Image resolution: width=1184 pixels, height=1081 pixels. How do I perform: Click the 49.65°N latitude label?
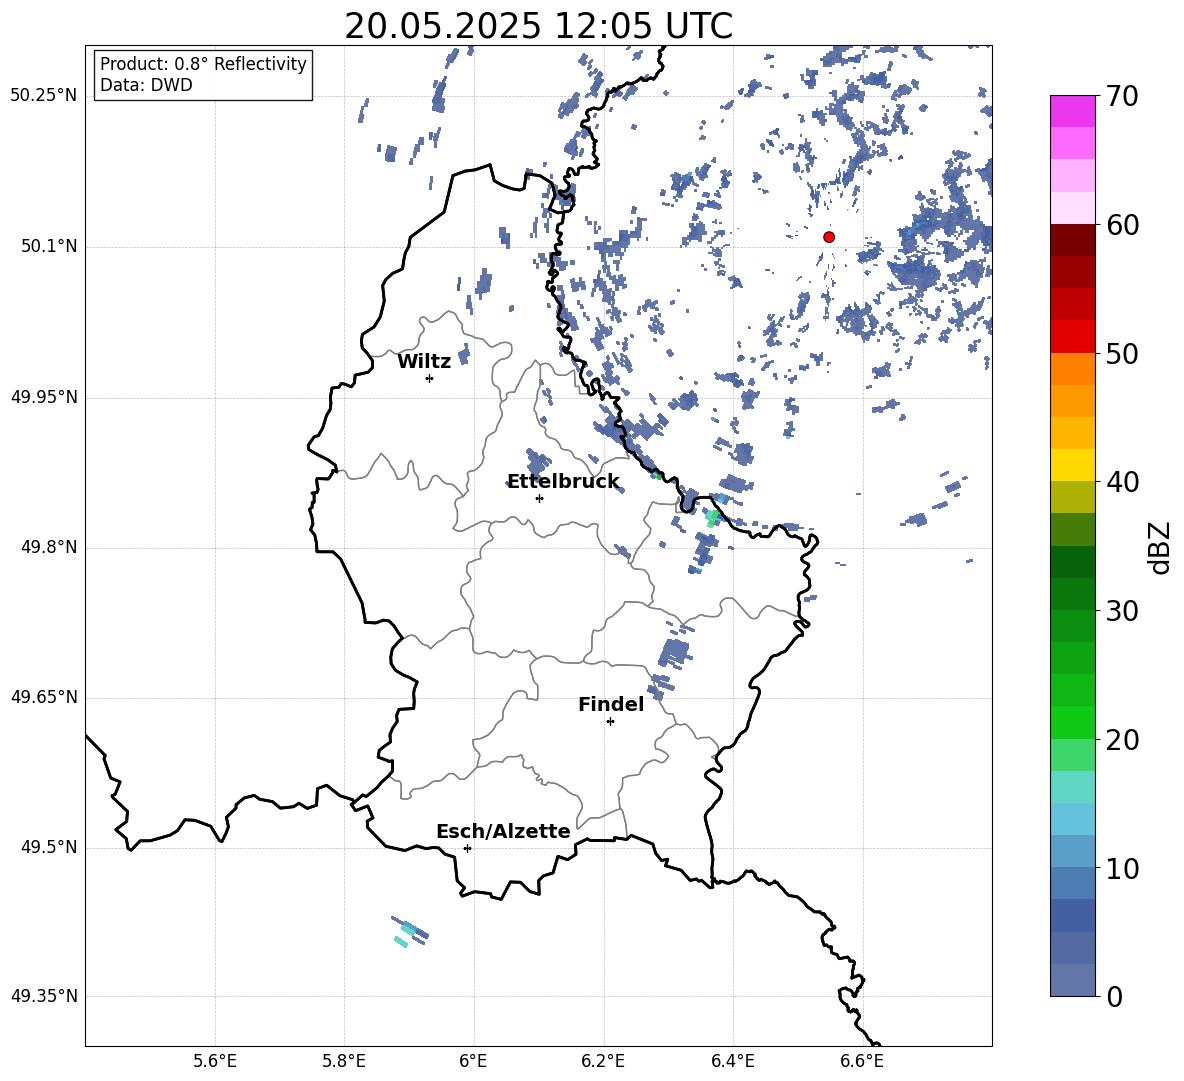click(43, 697)
